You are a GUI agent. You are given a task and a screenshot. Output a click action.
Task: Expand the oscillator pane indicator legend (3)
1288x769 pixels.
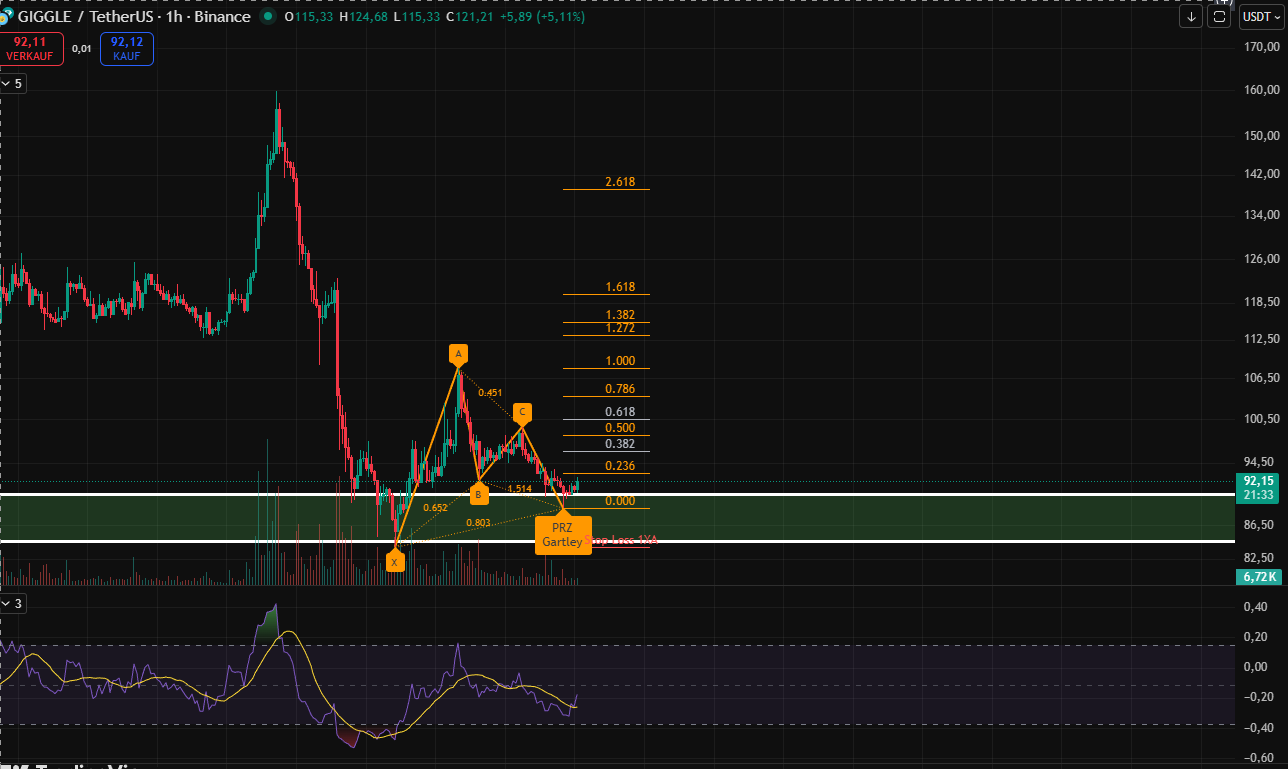pos(13,603)
